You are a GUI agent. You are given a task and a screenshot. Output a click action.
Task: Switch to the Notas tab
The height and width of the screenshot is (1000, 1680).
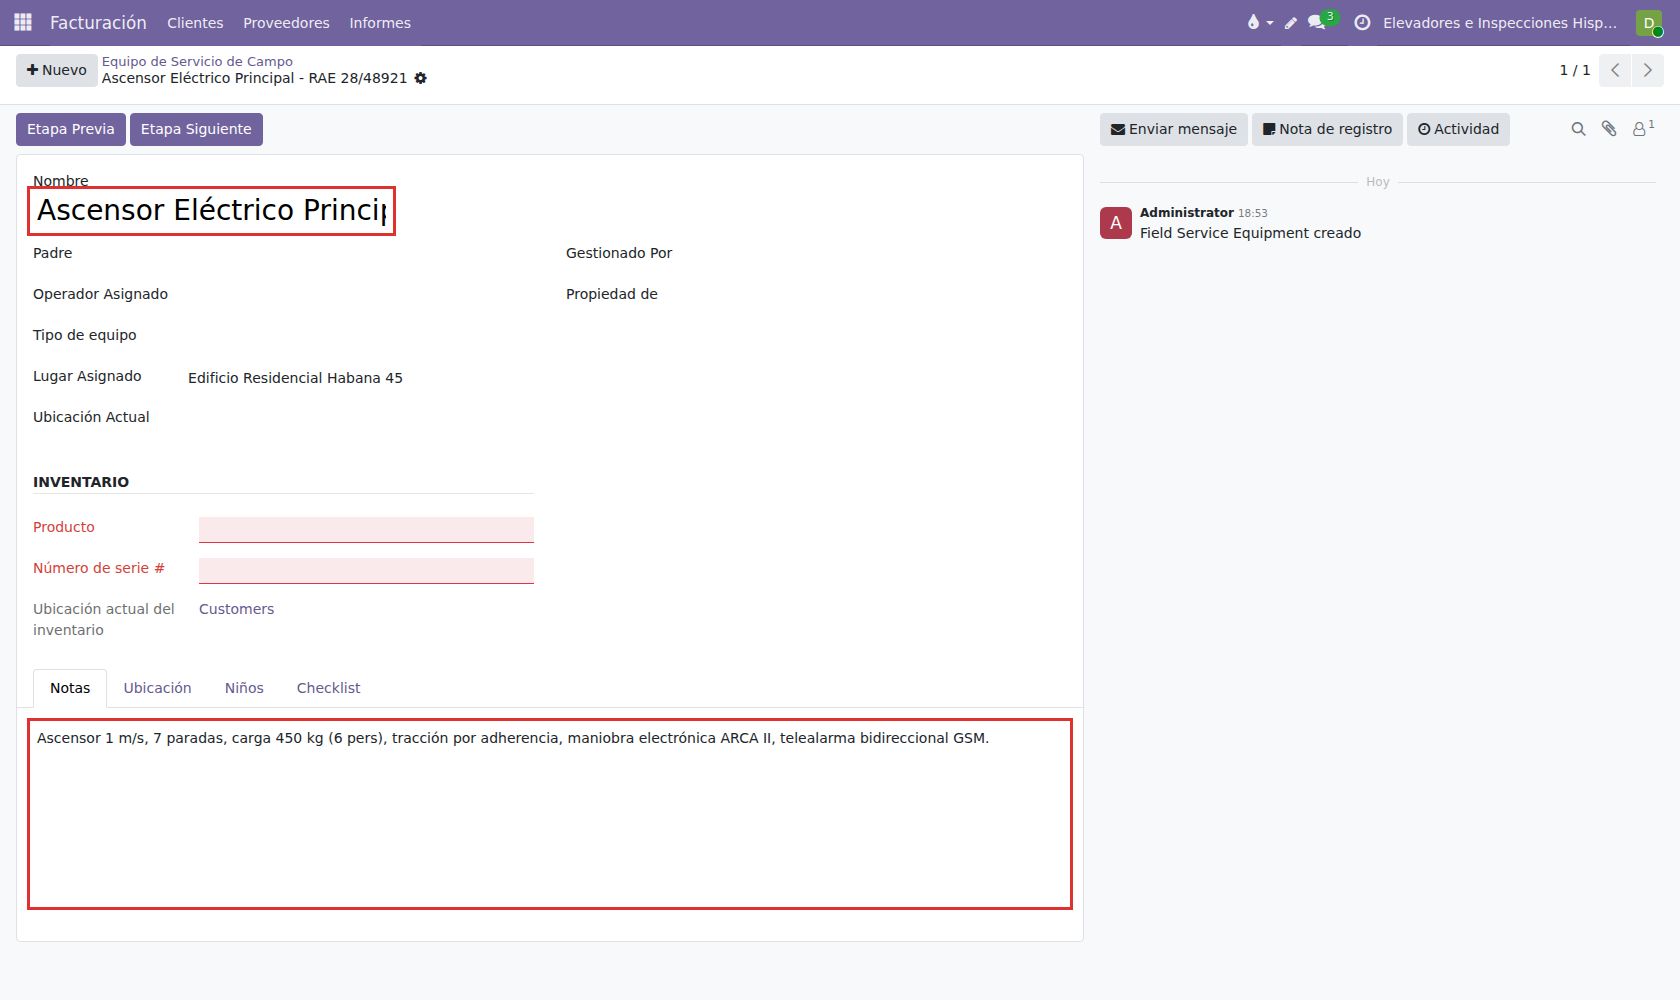point(70,688)
